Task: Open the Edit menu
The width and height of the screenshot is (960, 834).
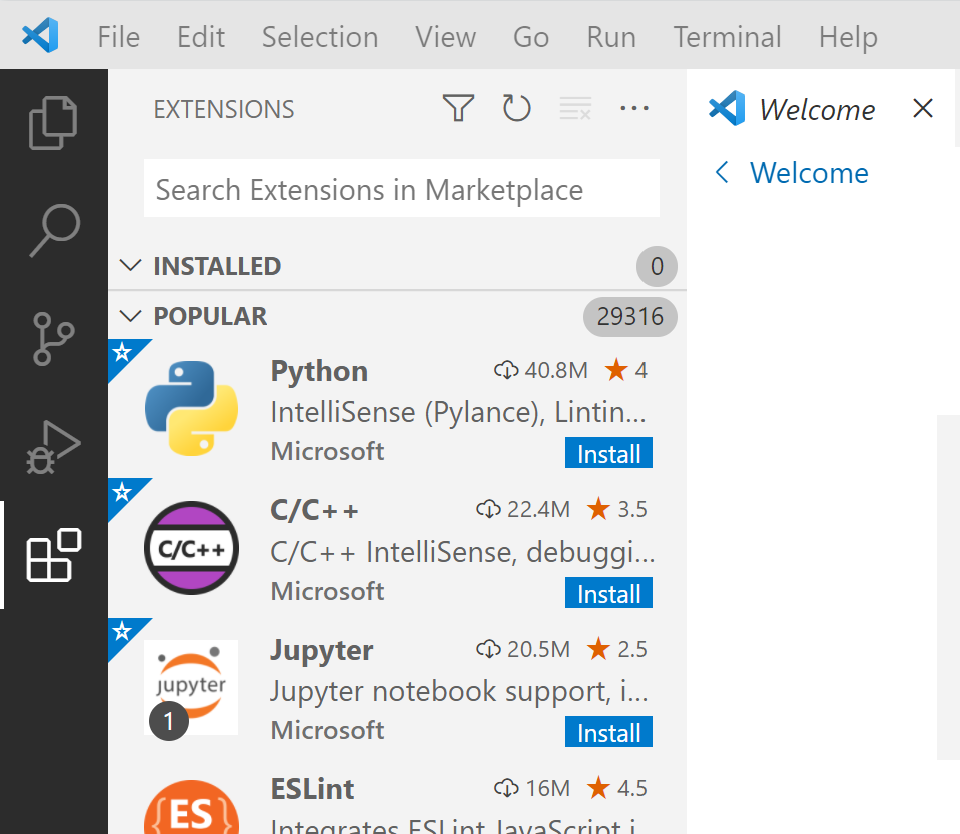Action: (x=201, y=37)
